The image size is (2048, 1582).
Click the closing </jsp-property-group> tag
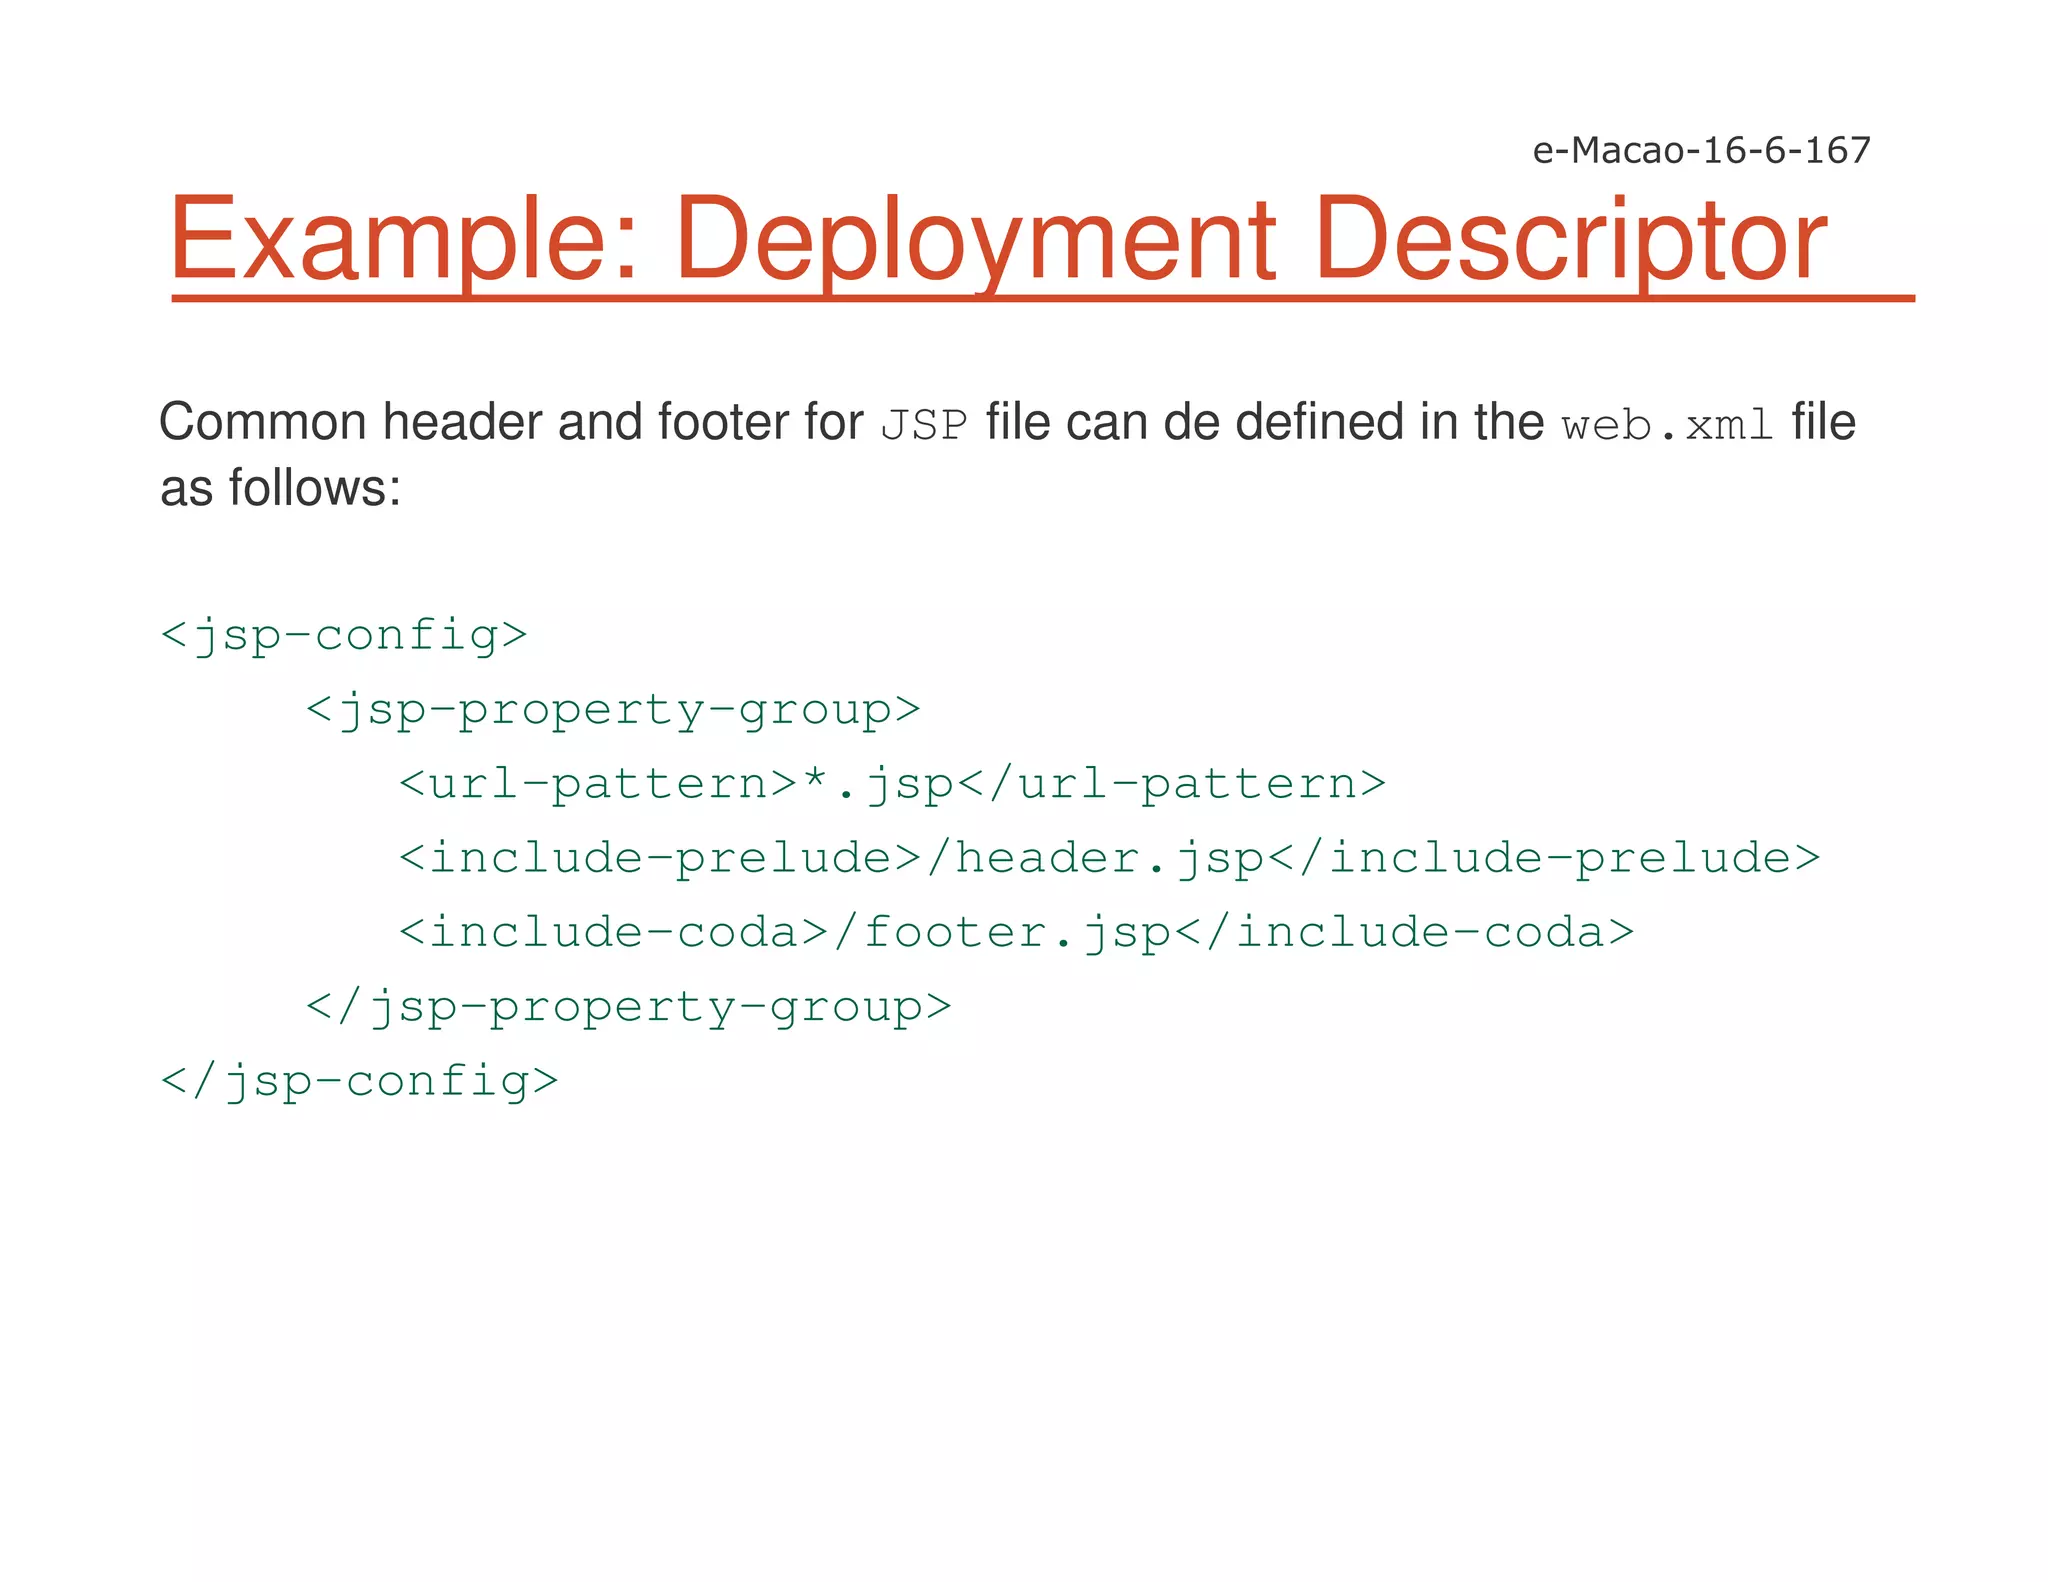pyautogui.click(x=628, y=1007)
